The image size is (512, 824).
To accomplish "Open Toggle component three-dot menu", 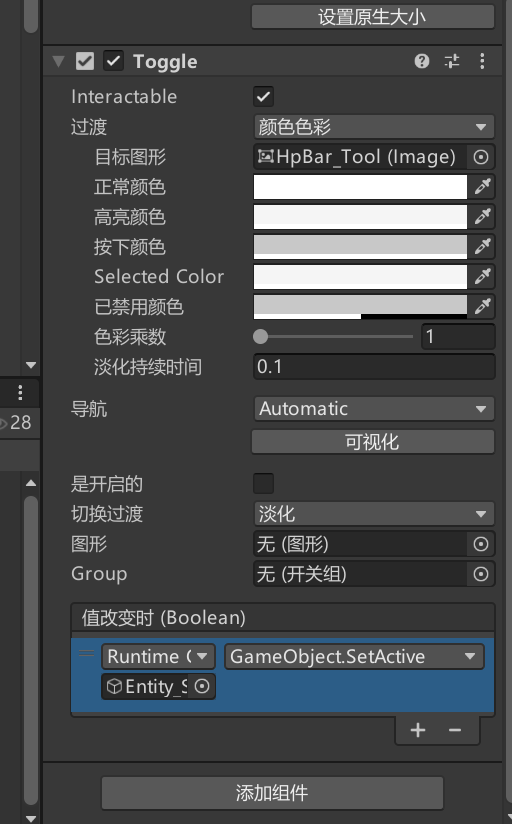I will coord(482,61).
